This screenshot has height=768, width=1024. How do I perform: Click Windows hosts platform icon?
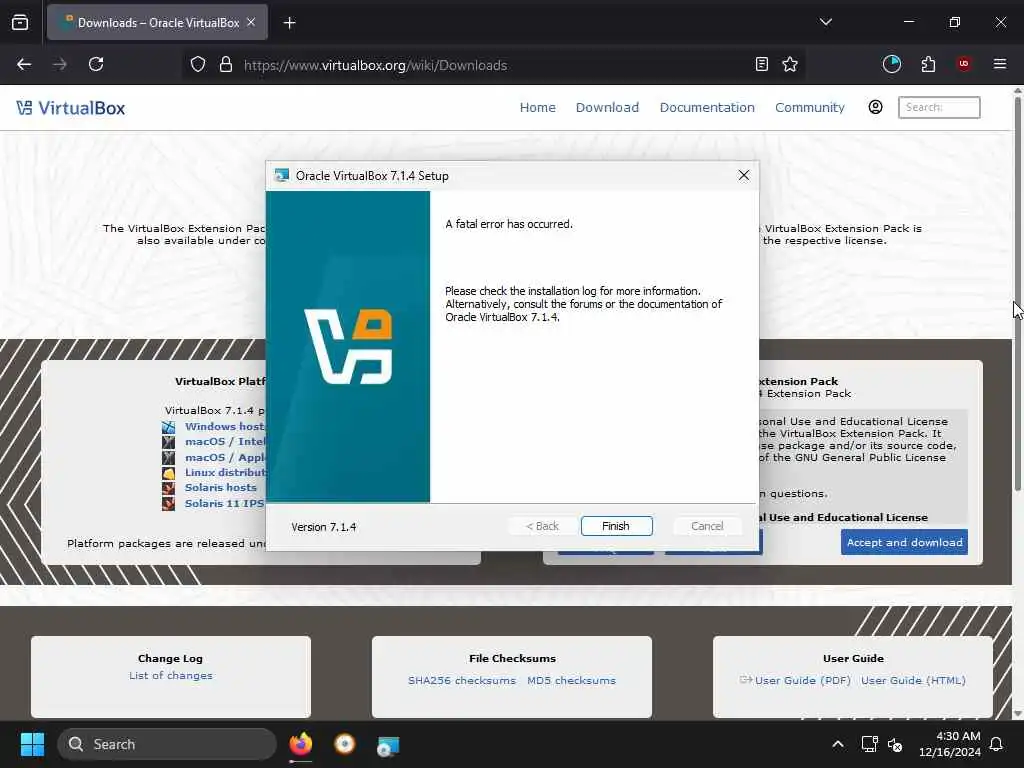168,427
